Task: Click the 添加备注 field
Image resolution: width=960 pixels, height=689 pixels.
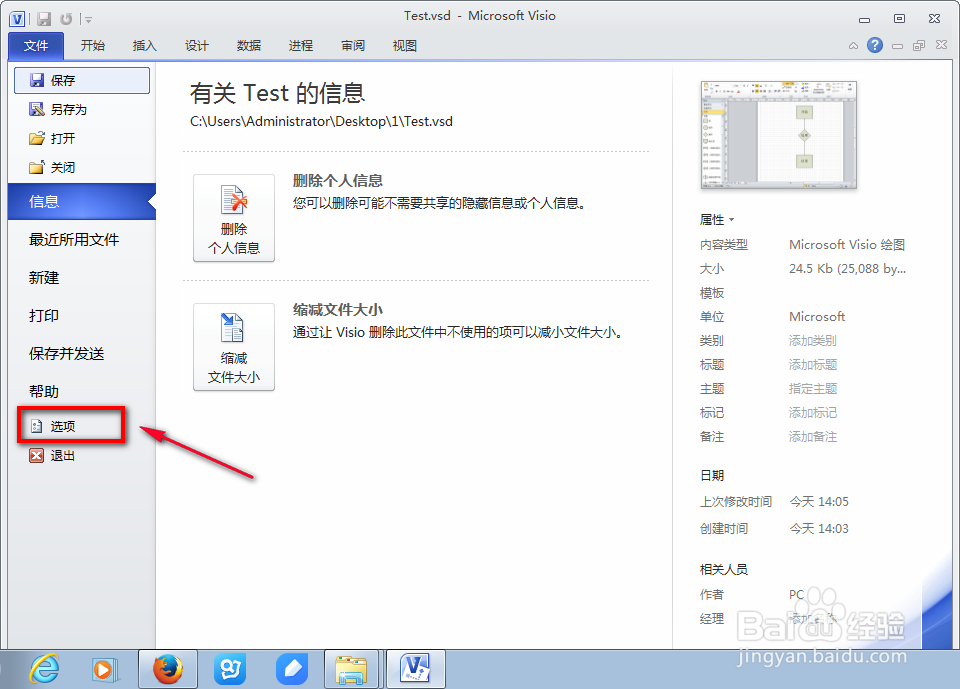Action: [x=812, y=437]
